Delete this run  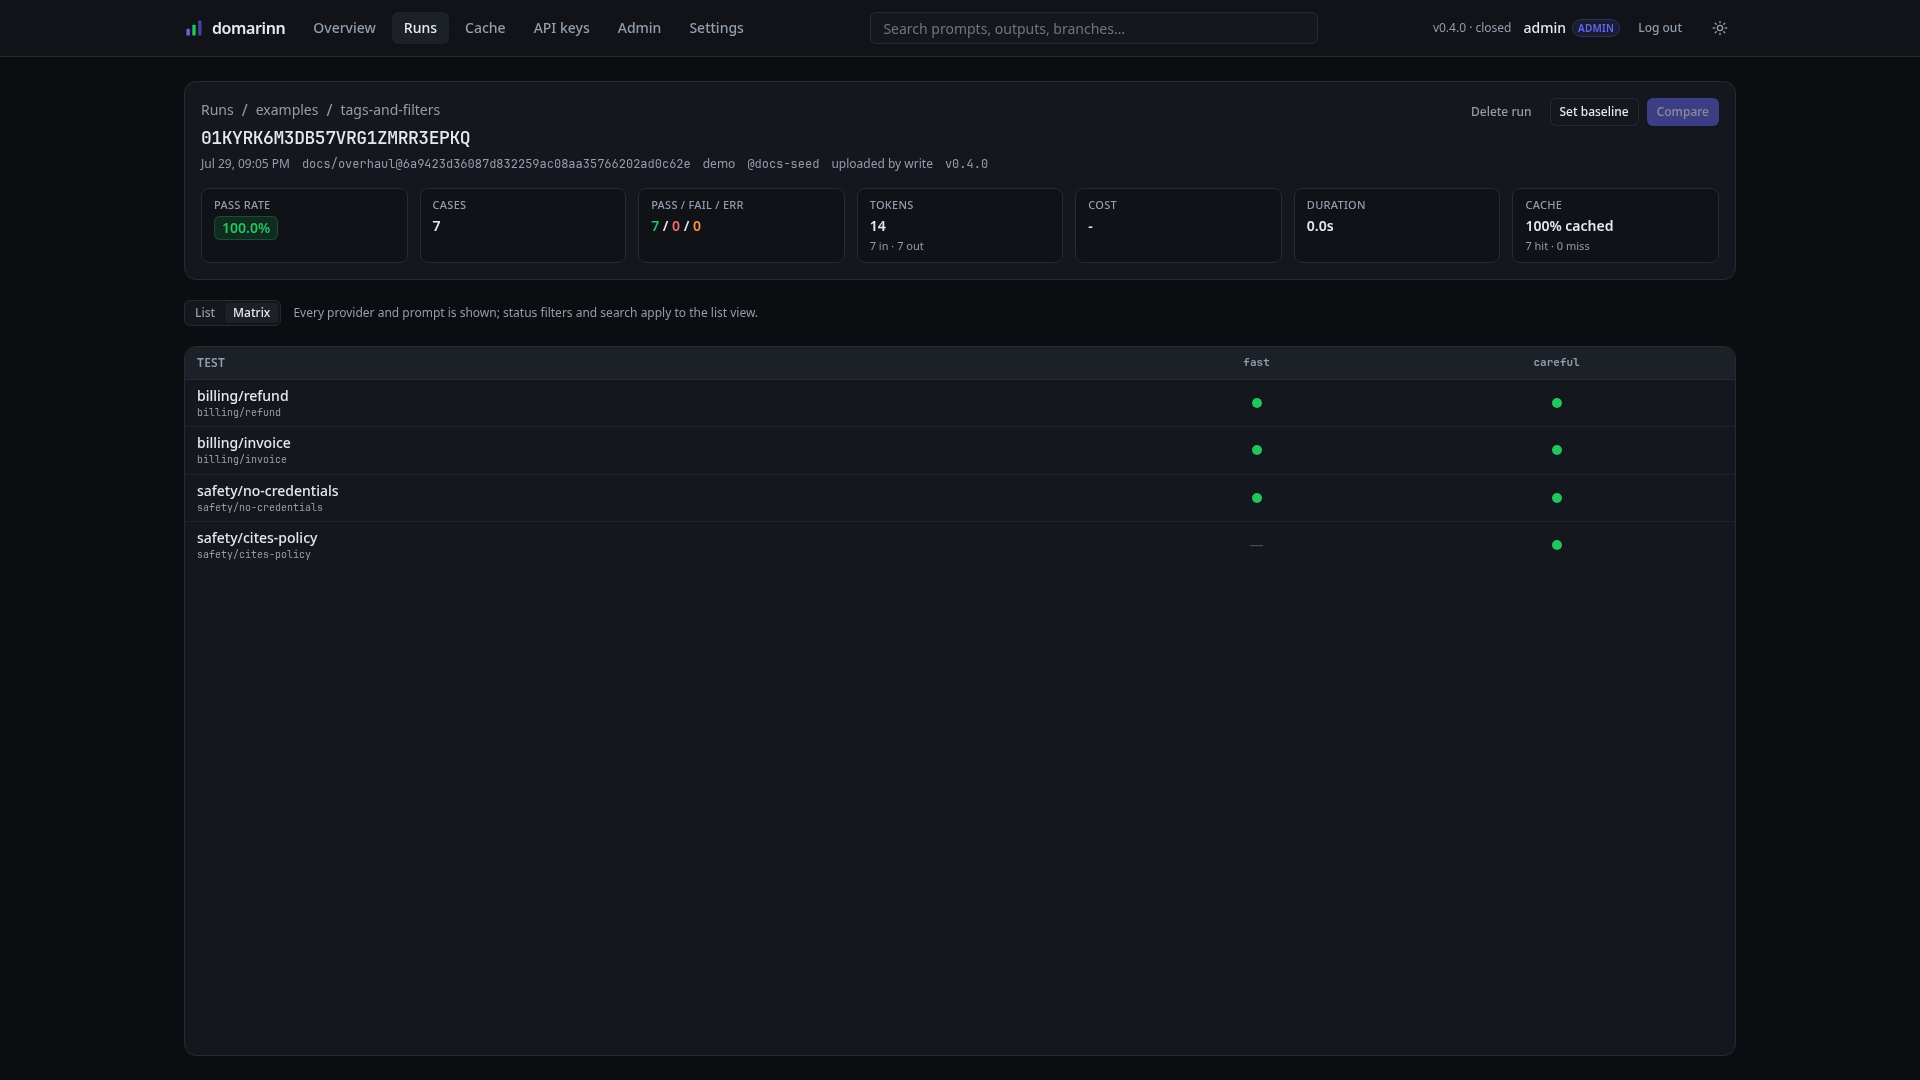coord(1500,112)
